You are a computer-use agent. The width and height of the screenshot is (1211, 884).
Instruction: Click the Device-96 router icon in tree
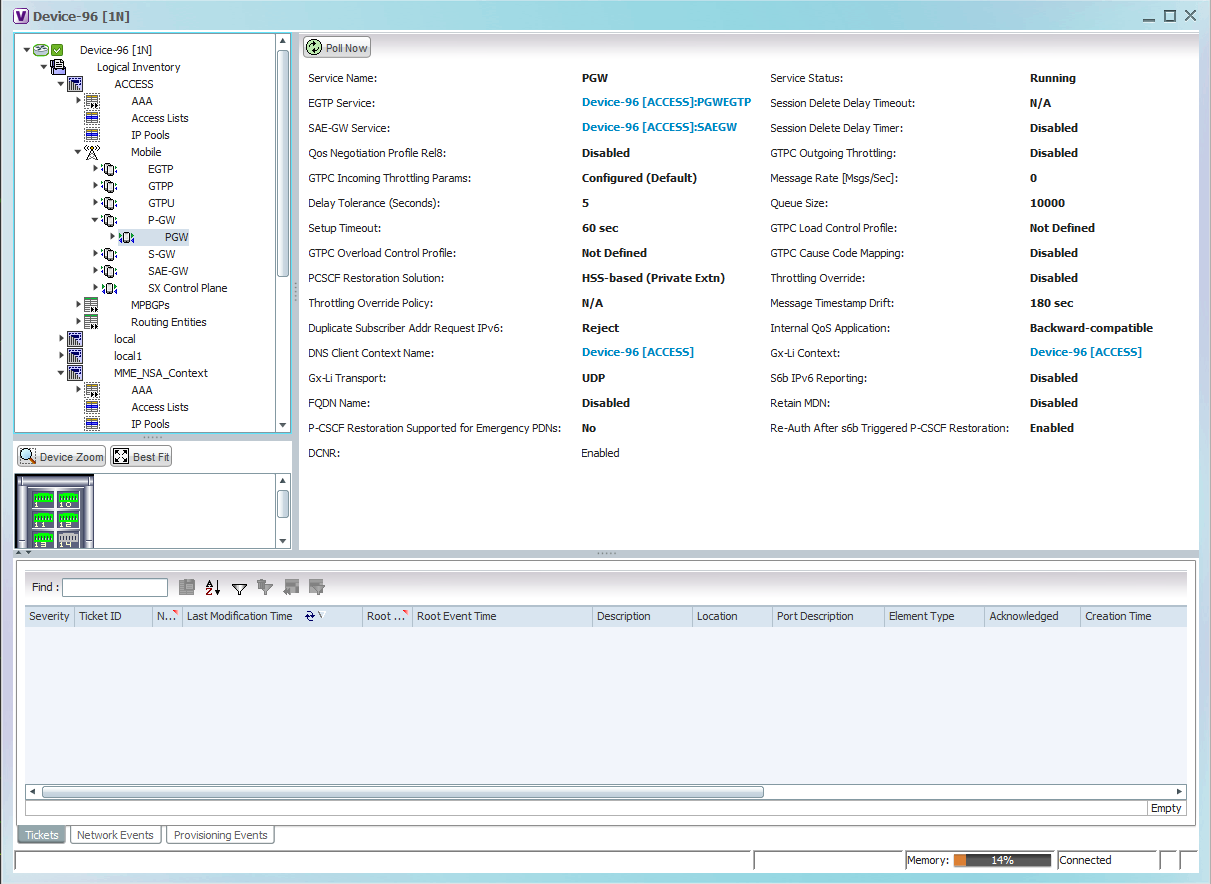[x=41, y=50]
